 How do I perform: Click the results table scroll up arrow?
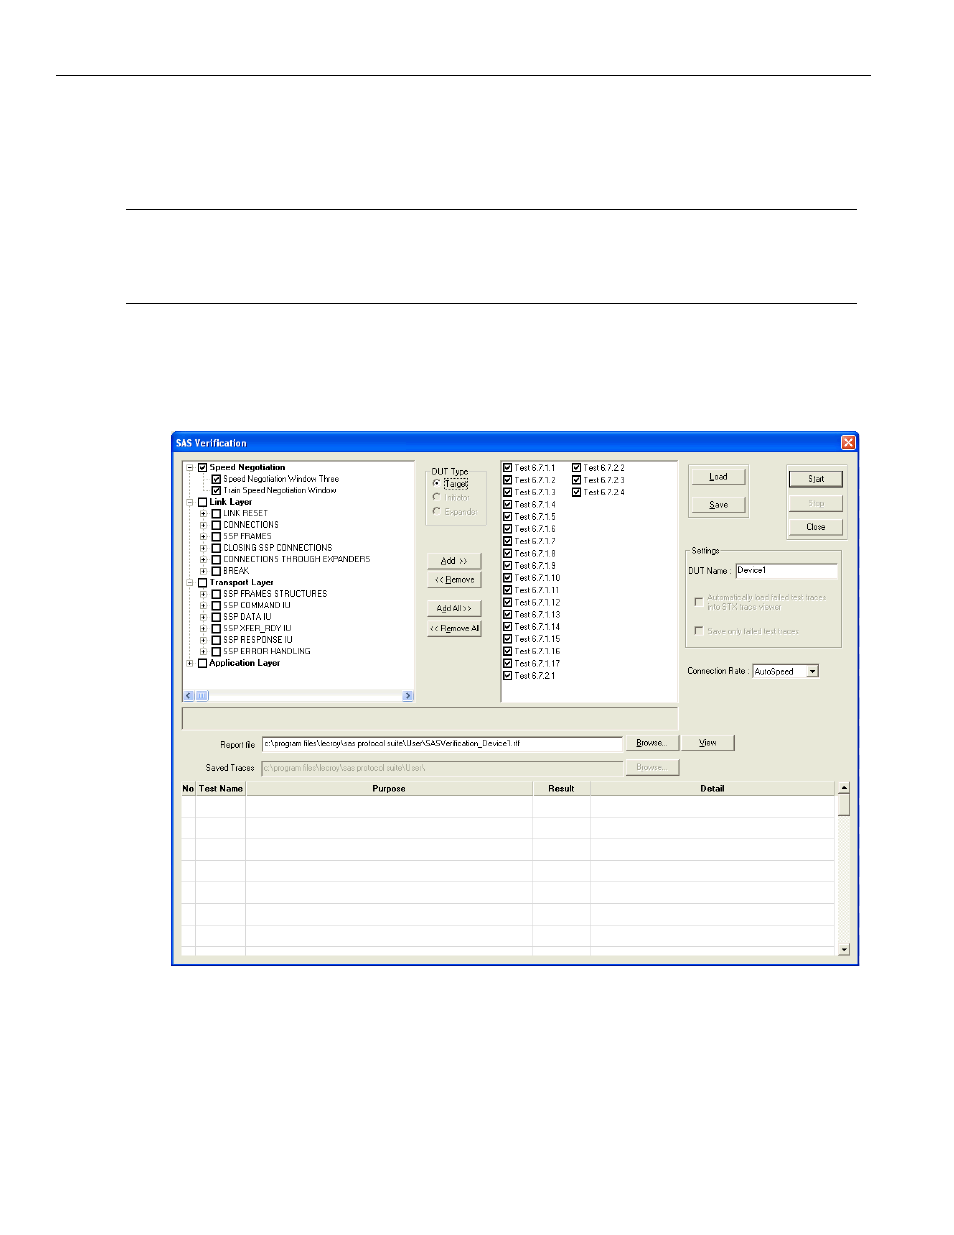click(844, 788)
